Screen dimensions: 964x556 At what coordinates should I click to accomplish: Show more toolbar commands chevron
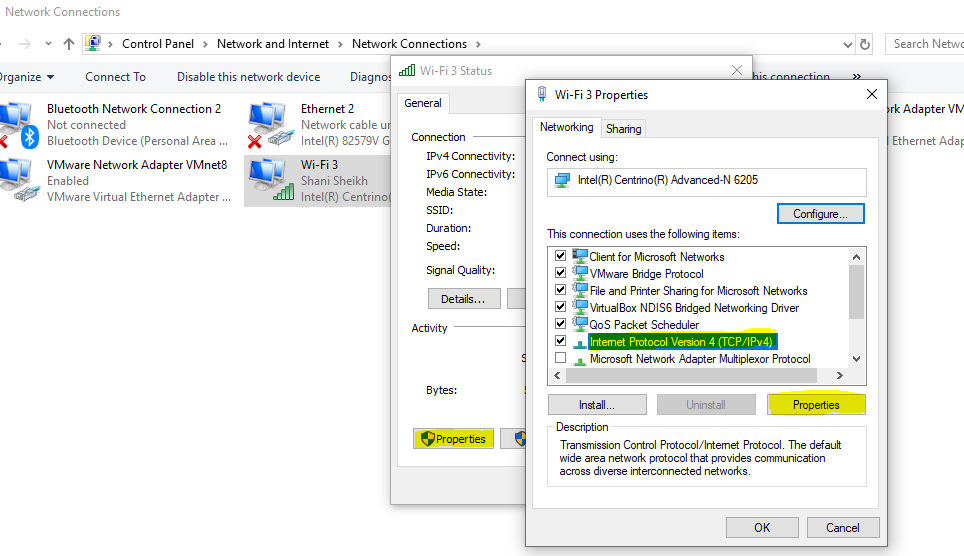(x=856, y=77)
